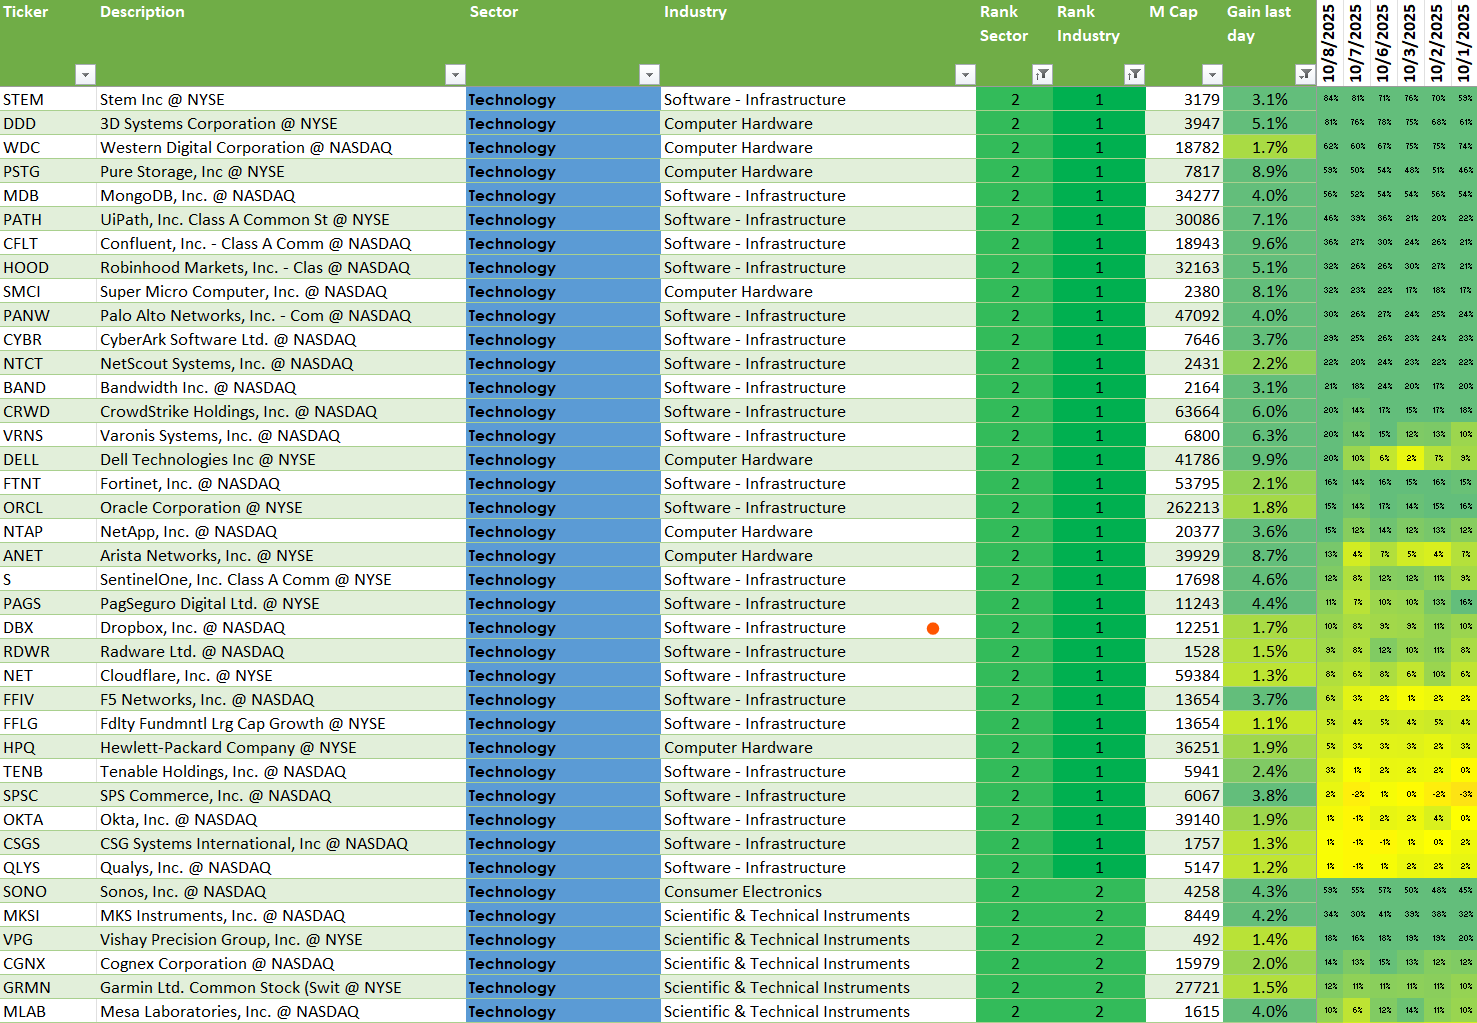Click the CRWD ticker cell
This screenshot has height=1023, width=1477.
tap(48, 411)
